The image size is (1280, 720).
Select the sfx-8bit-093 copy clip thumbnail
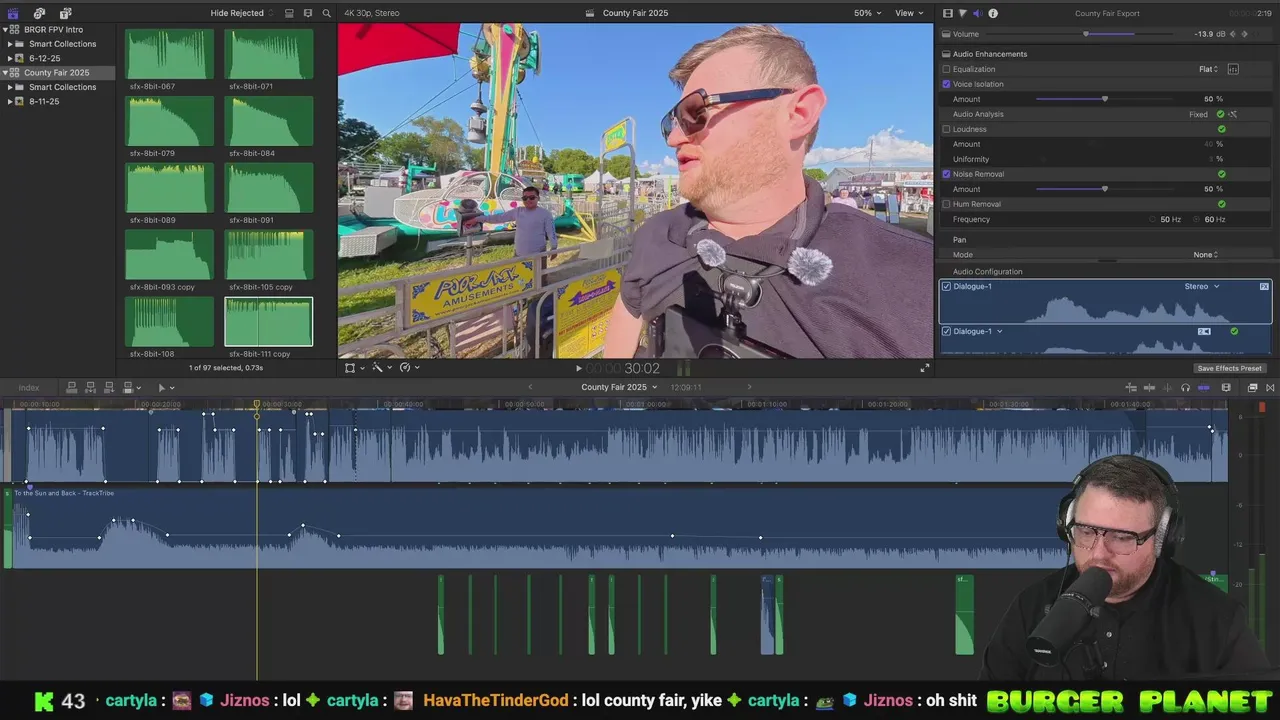[x=169, y=255]
